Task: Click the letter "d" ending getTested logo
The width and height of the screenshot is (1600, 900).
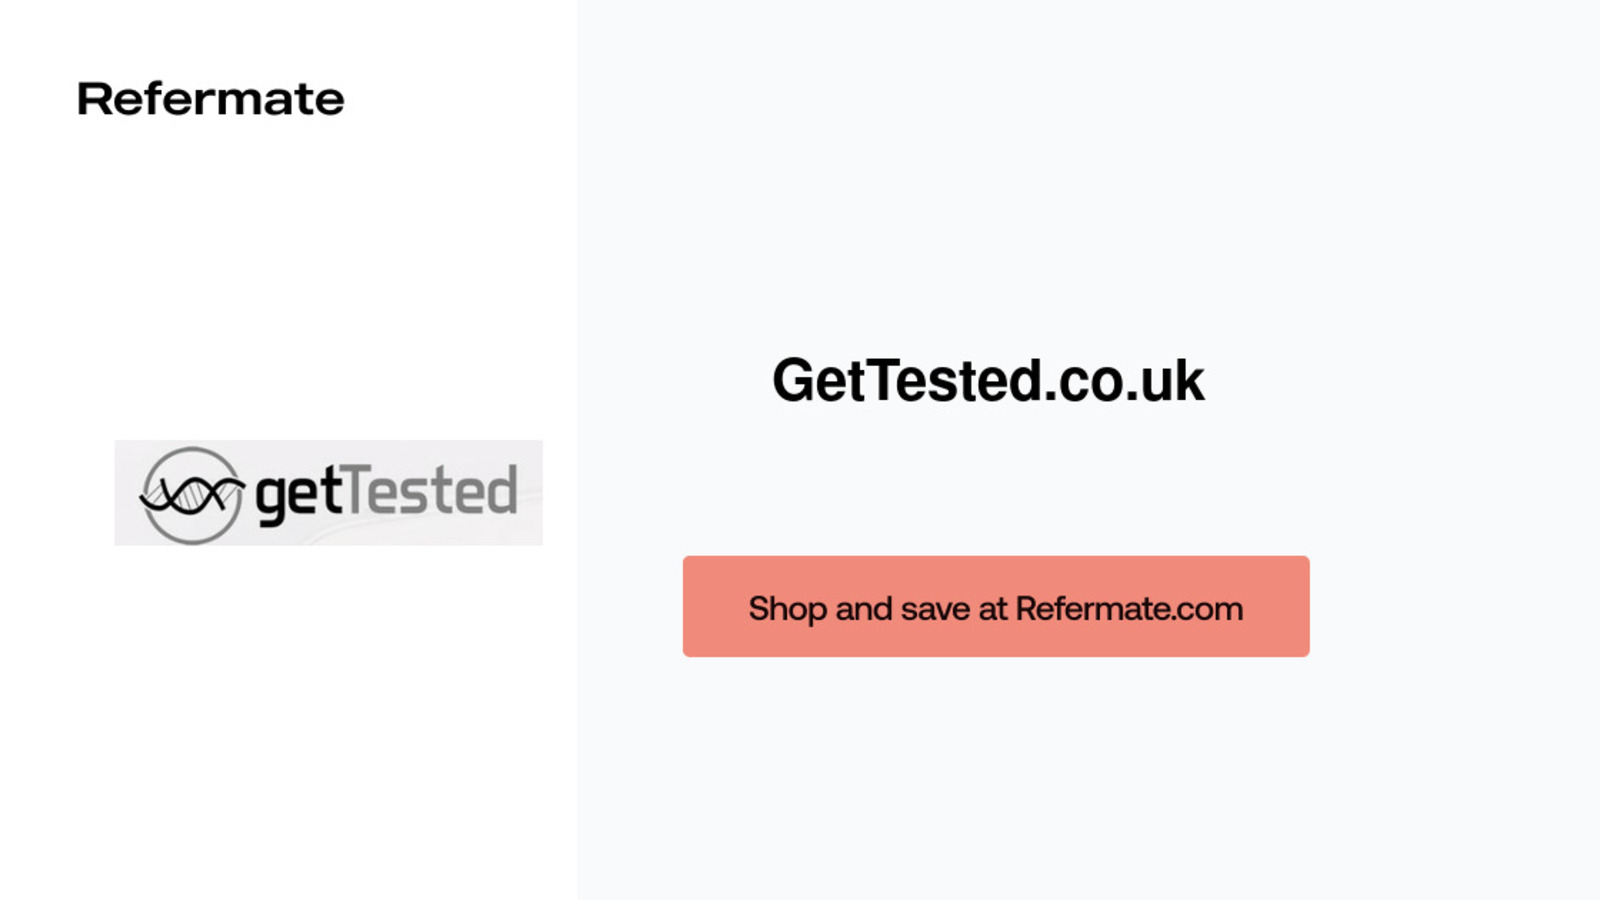Action: 502,491
